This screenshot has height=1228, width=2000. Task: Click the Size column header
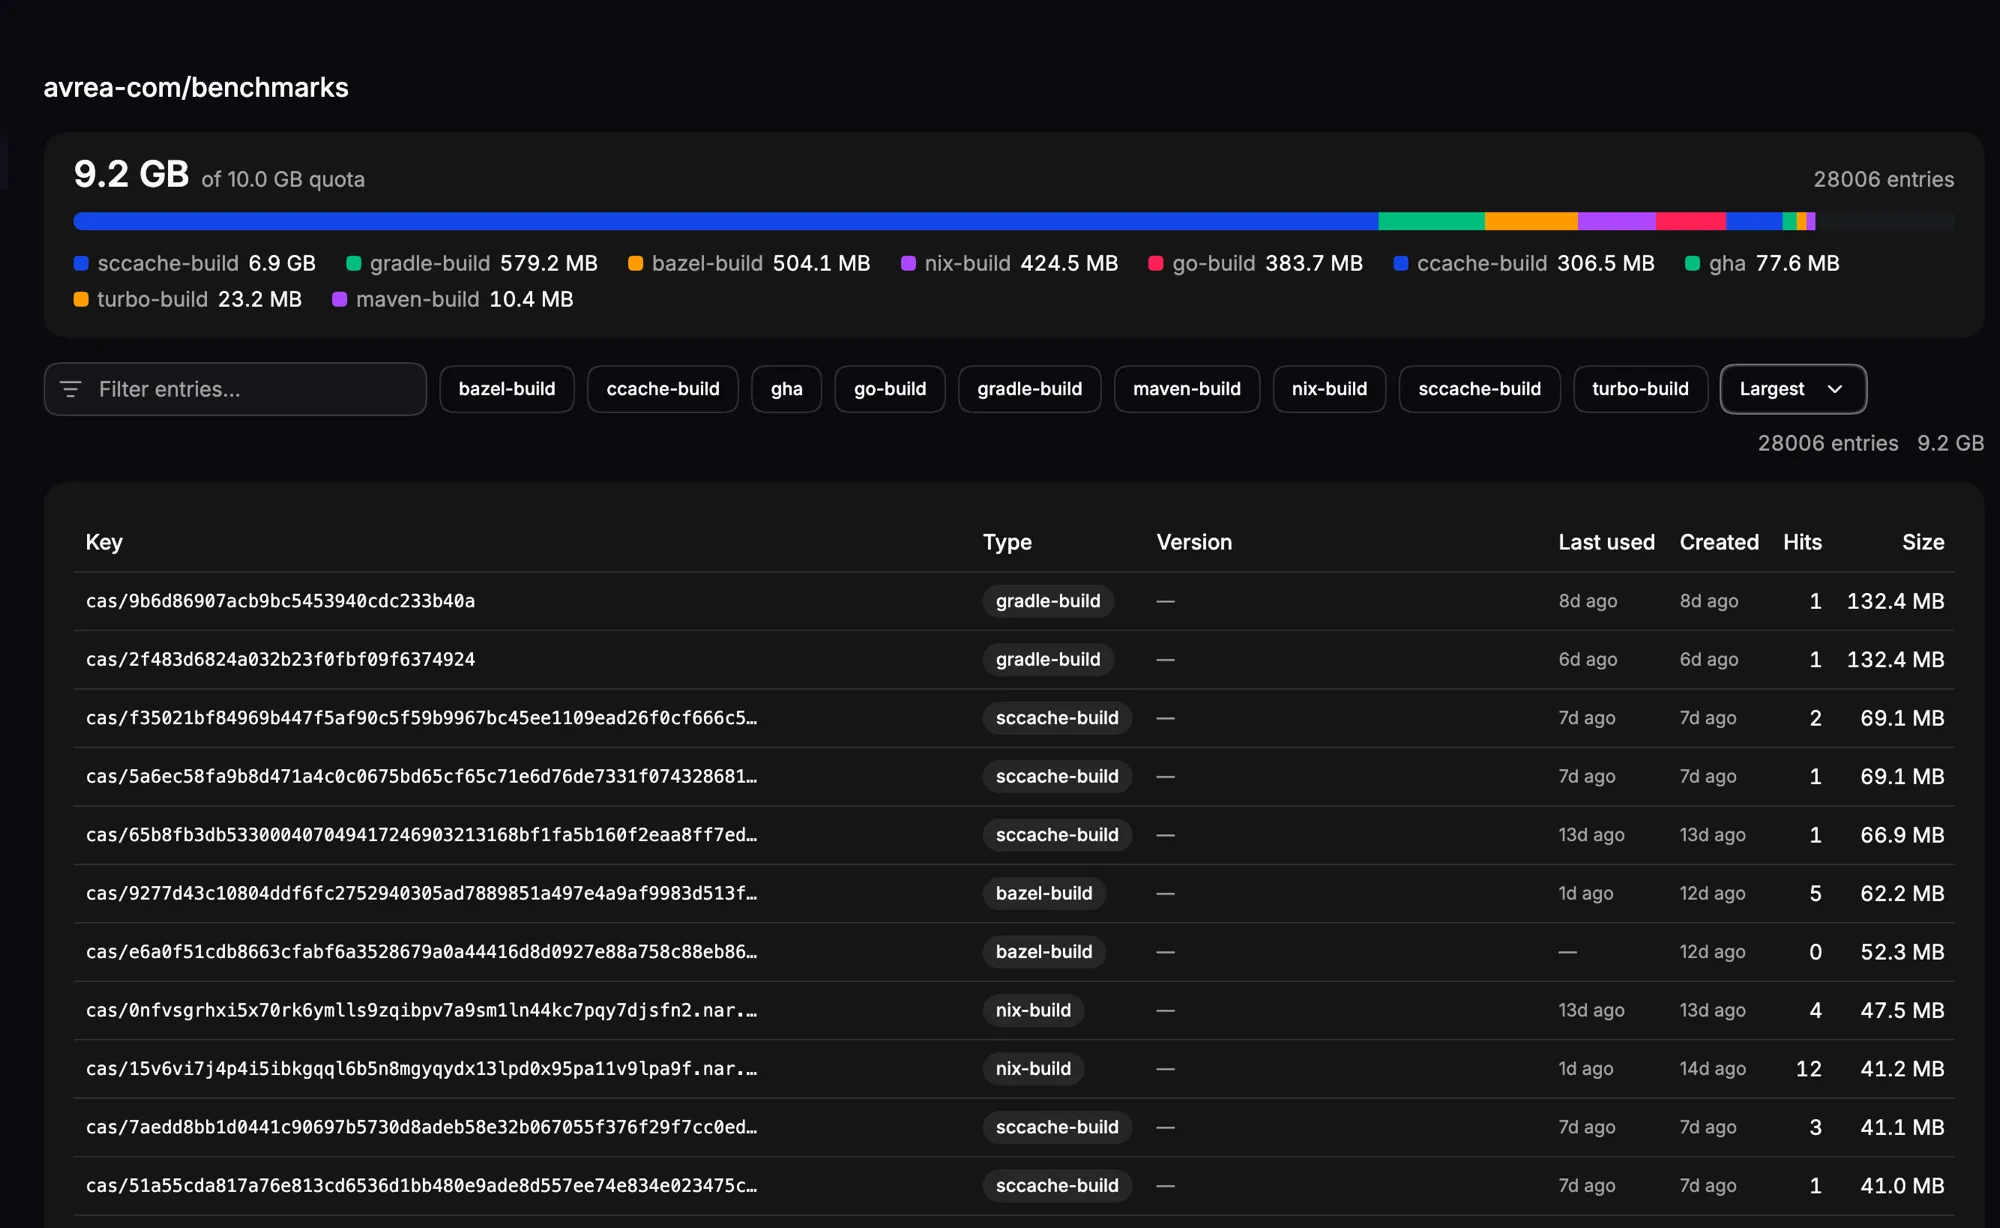point(1923,542)
